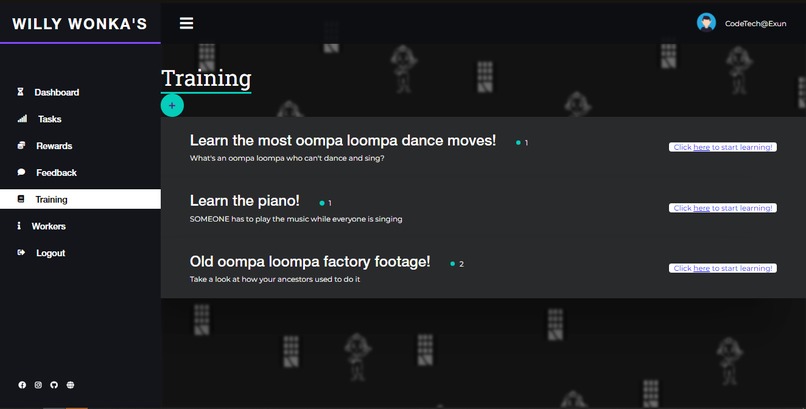
Task: Open the globe website icon
Action: (70, 385)
